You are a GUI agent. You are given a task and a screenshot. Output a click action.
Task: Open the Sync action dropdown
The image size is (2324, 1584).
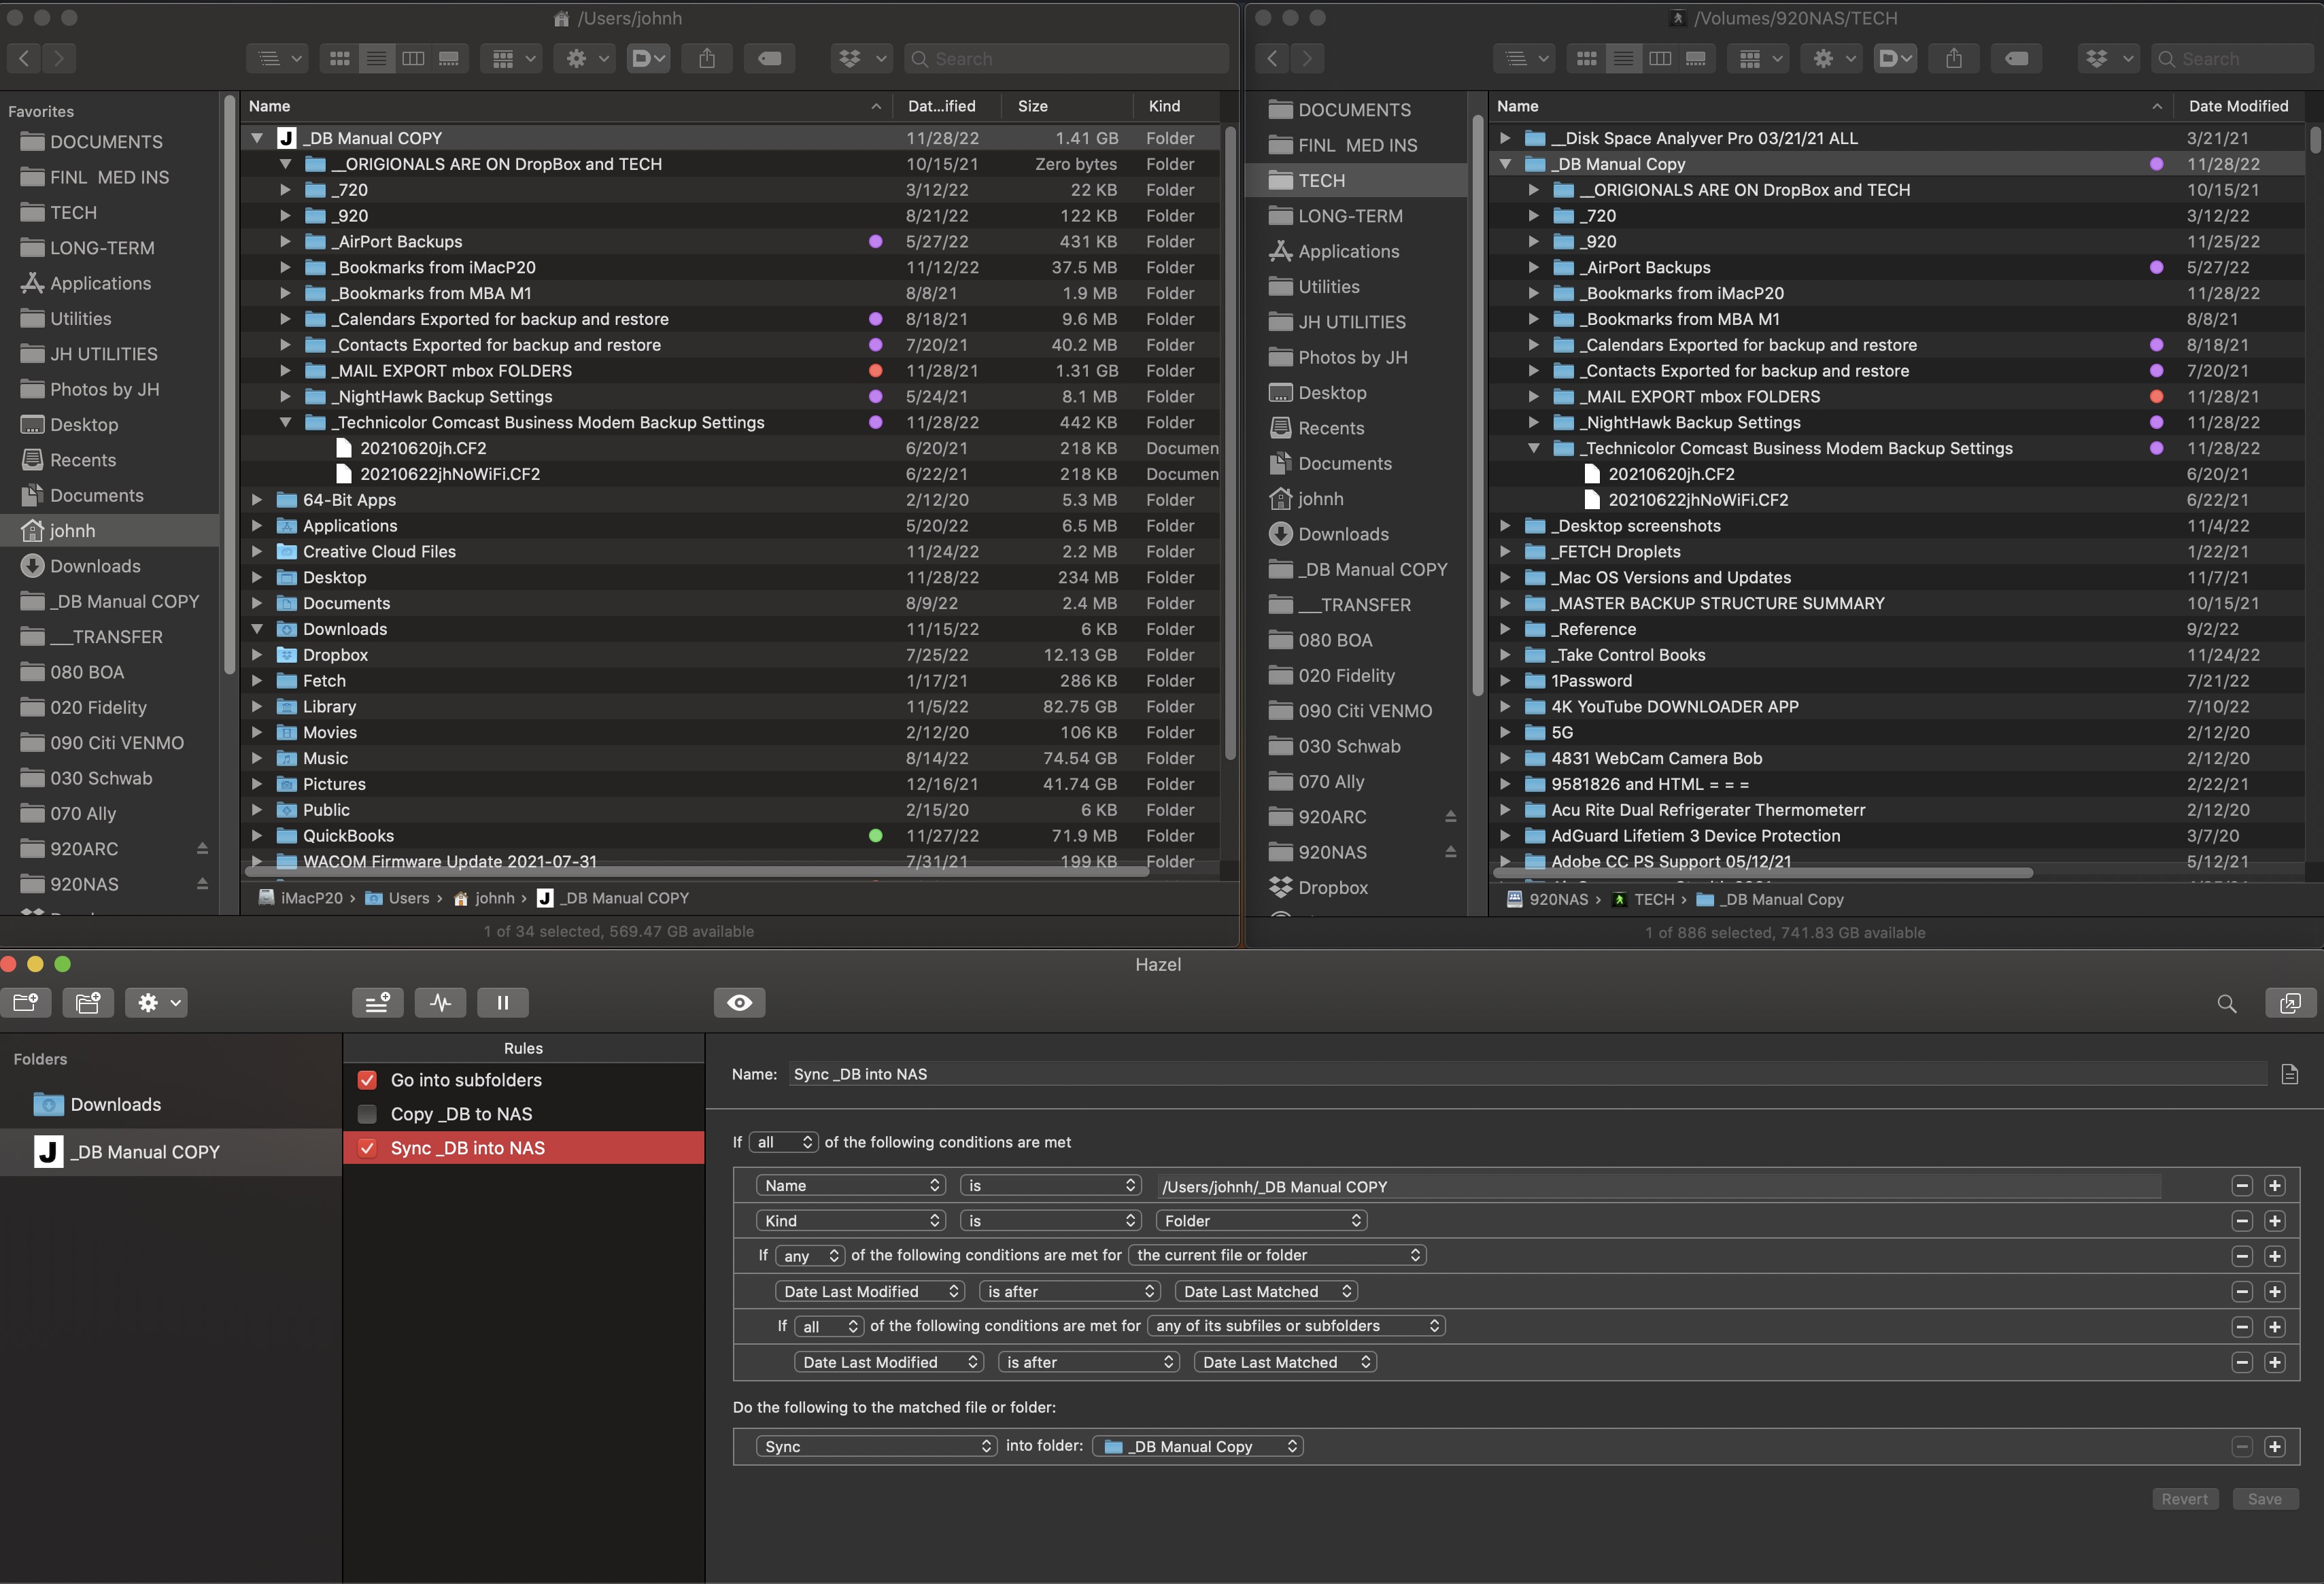[x=876, y=1446]
